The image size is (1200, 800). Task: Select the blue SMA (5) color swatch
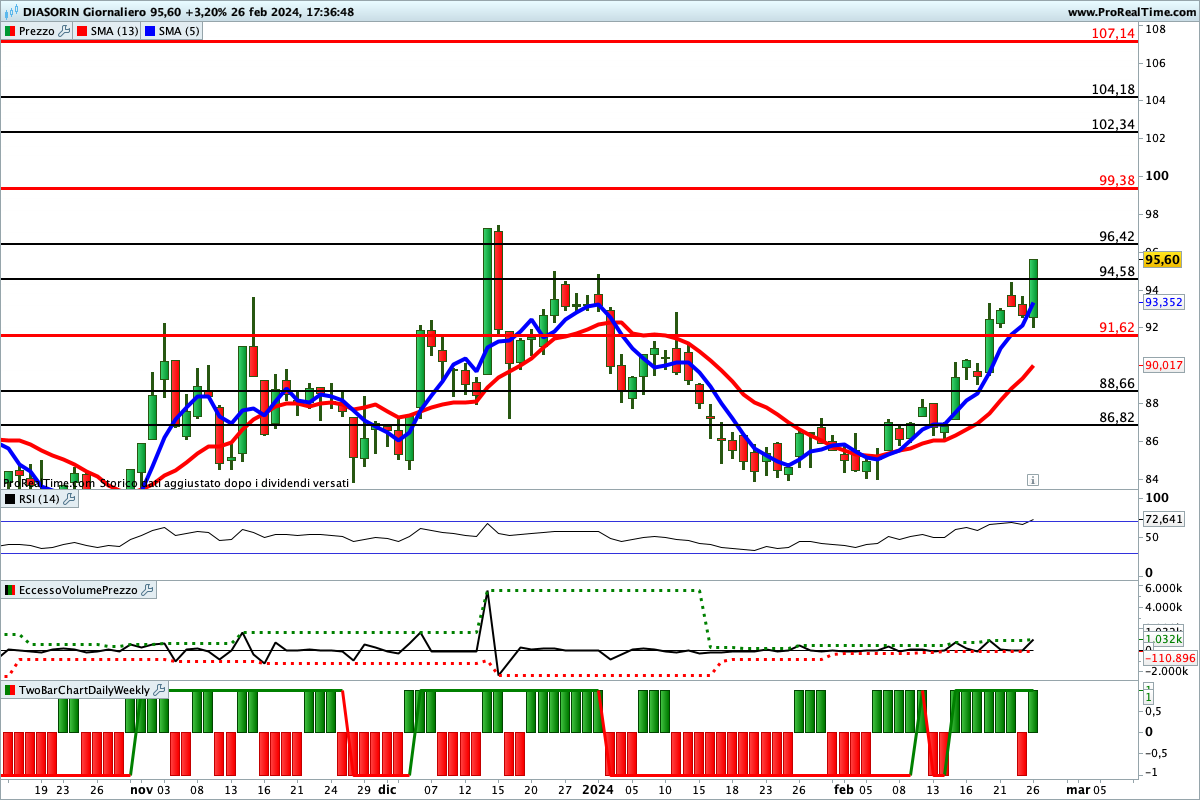(152, 31)
